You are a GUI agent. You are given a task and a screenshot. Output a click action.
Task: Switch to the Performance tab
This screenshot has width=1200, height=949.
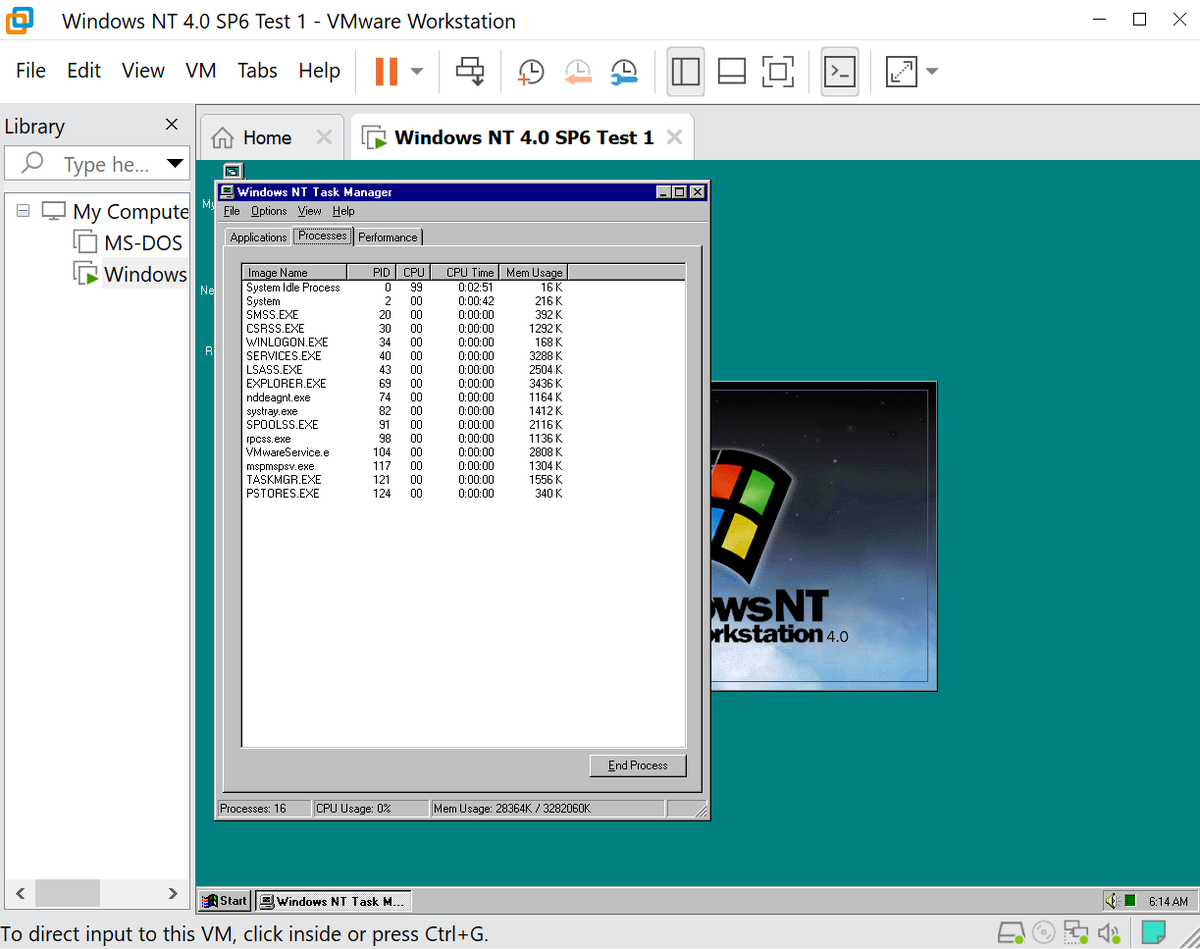[x=388, y=237]
